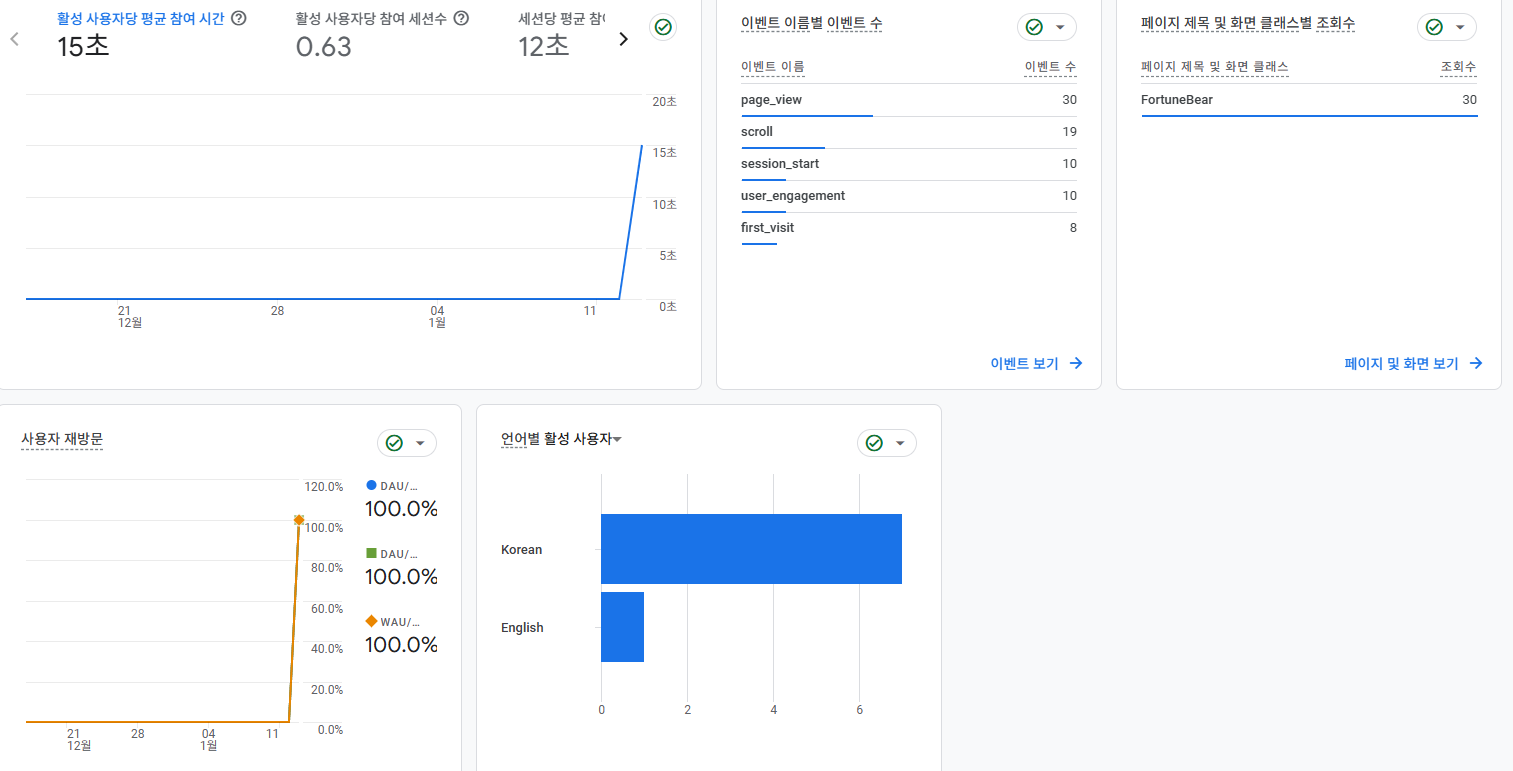Click the green square DAU legend marker
Screen dimensions: 1513x771
372,553
